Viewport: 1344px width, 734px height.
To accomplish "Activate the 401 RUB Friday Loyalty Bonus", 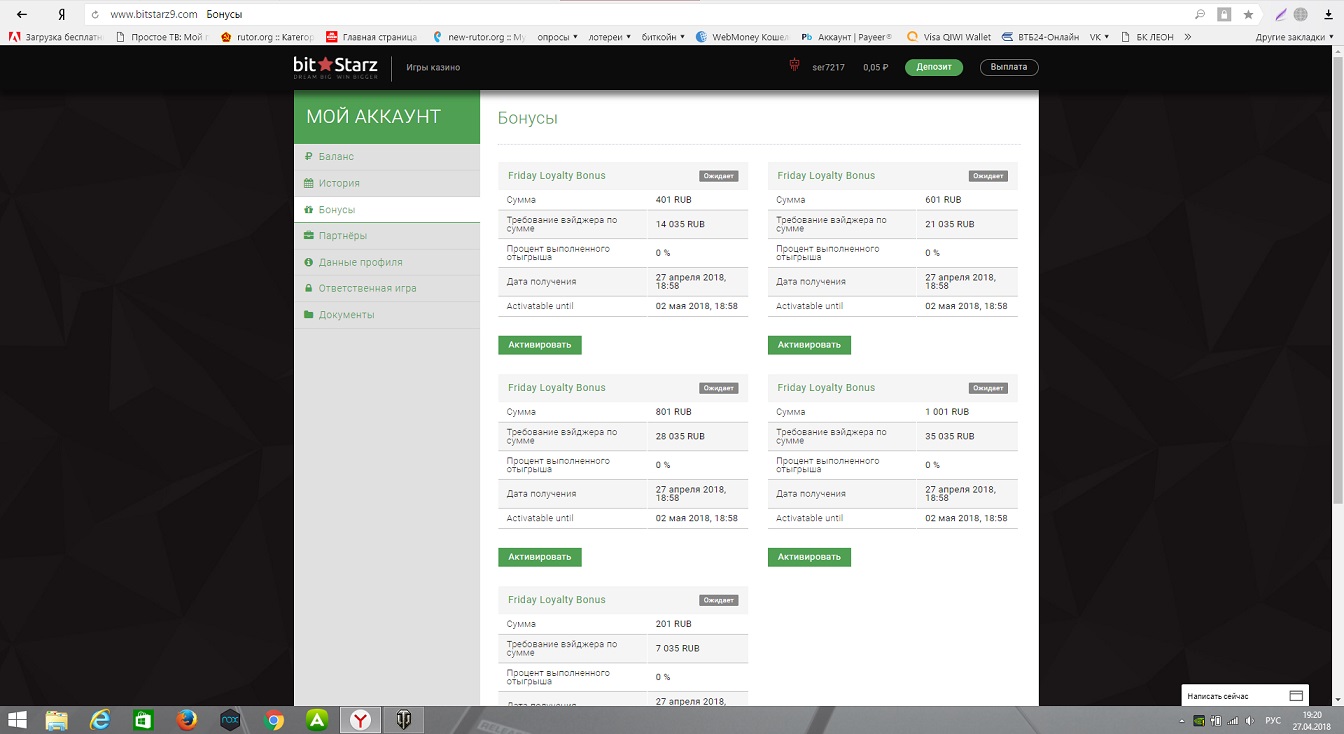I will point(539,345).
